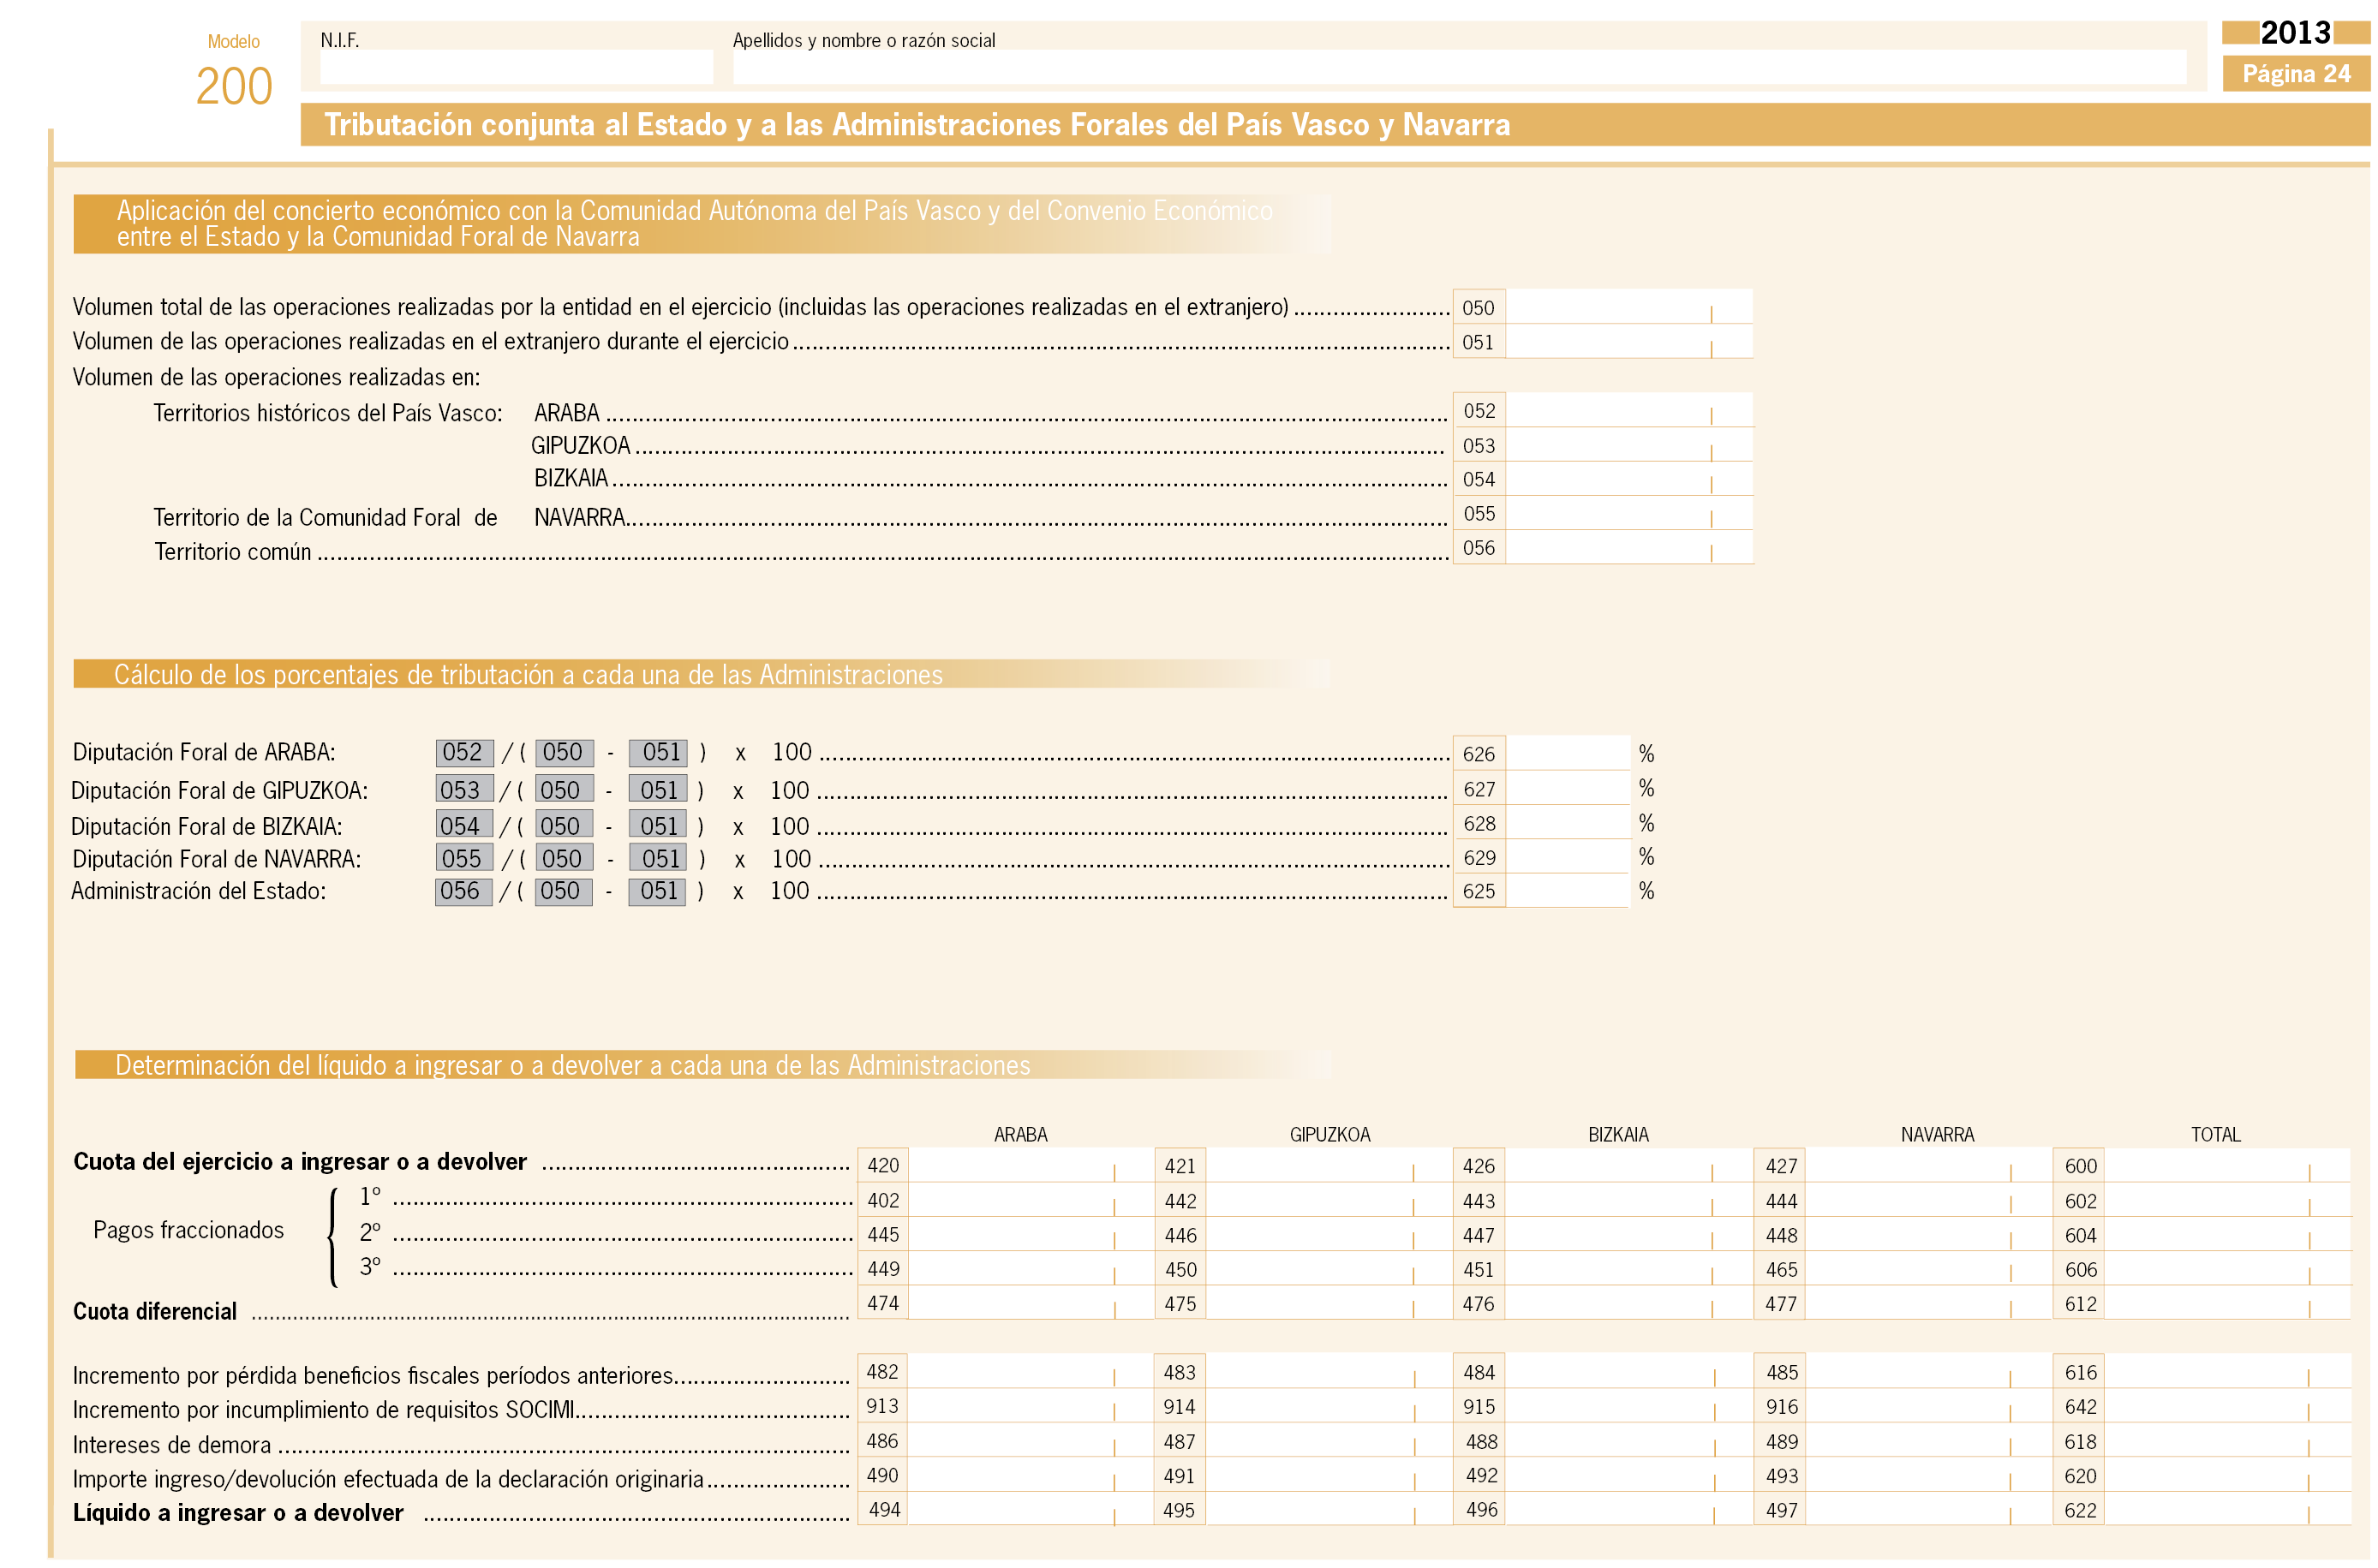Select percentage field 625 Administración del Estado
This screenshot has width=2378, height=1568.
(x=1567, y=890)
